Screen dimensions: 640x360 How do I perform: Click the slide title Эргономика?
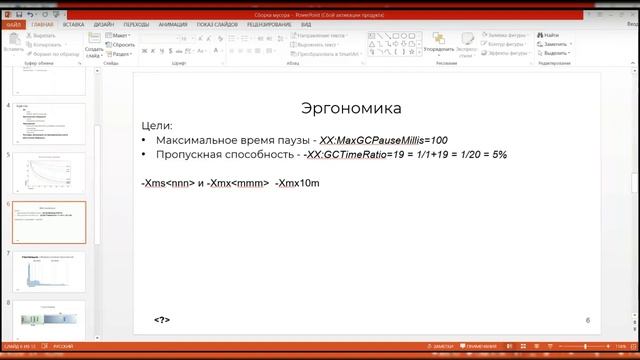351,108
